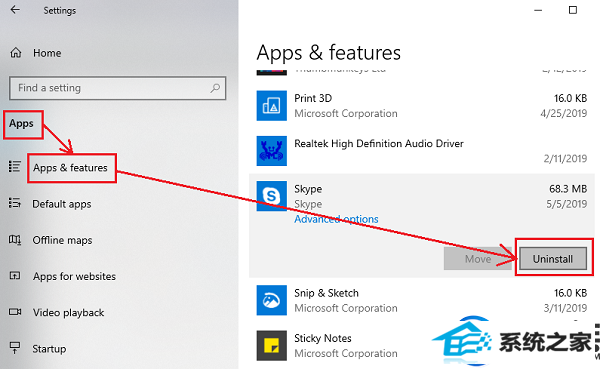
Task: Click the search magnifier icon
Action: point(215,88)
